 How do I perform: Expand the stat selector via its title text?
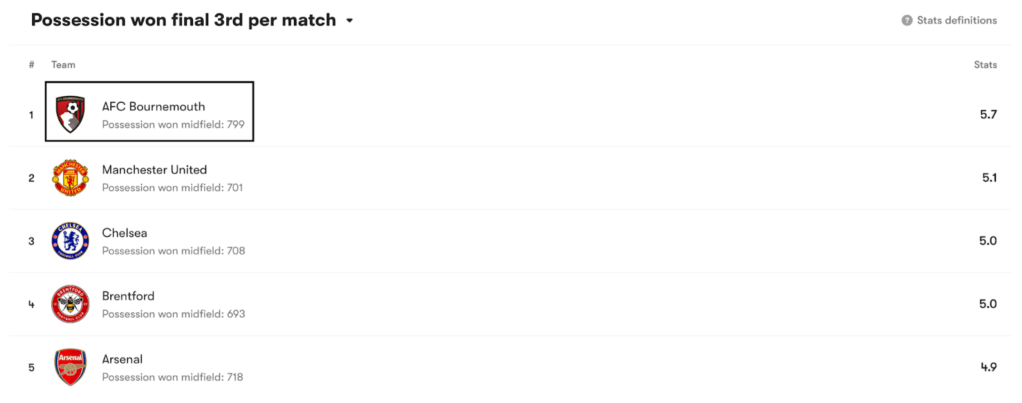pos(183,20)
